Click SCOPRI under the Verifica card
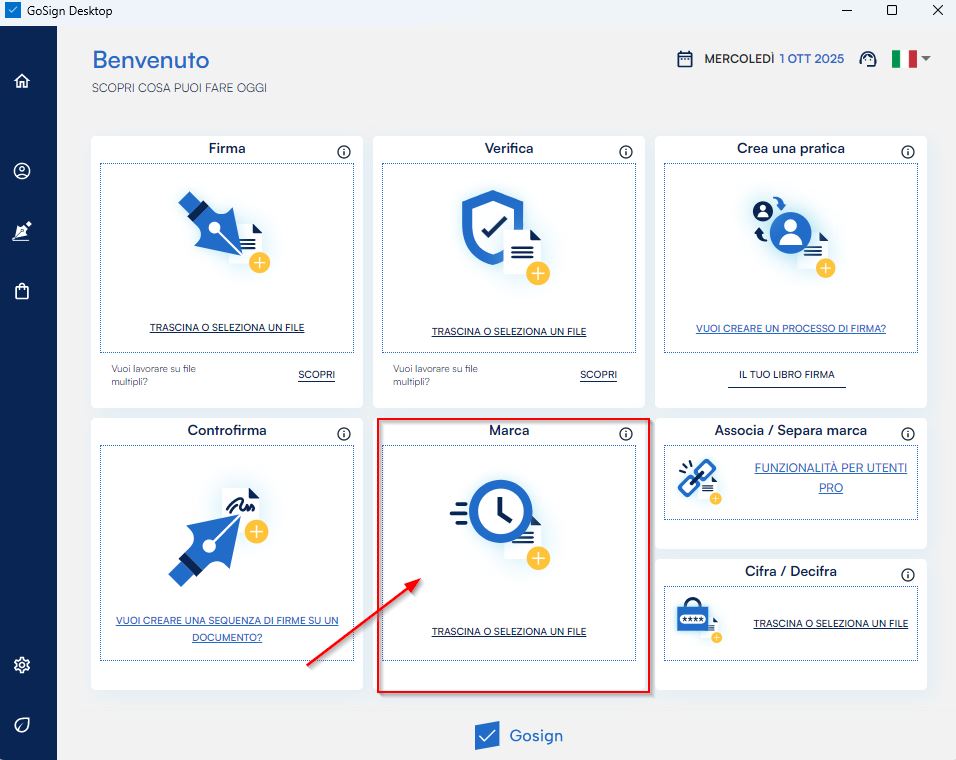This screenshot has height=760, width=956. pyautogui.click(x=598, y=375)
